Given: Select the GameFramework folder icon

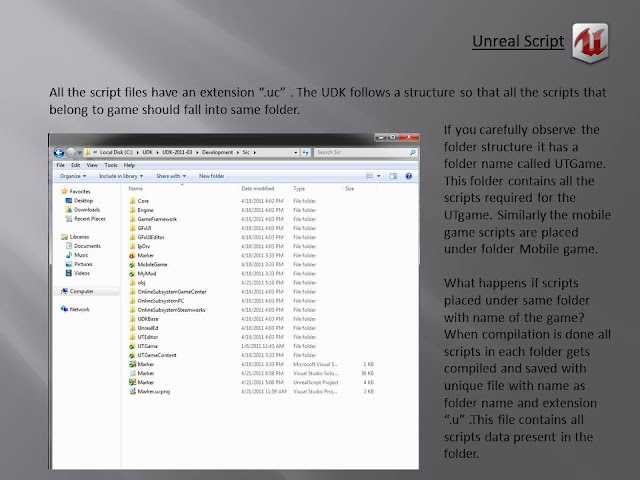Looking at the screenshot, I should pos(132,219).
